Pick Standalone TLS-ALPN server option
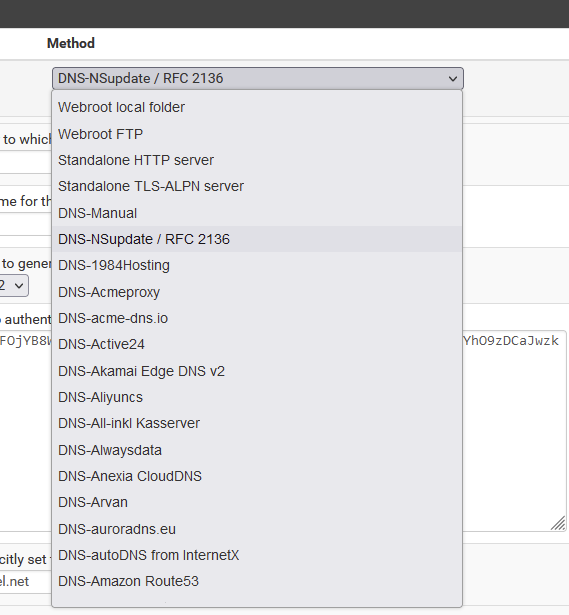The image size is (569, 615). pyautogui.click(x=257, y=186)
